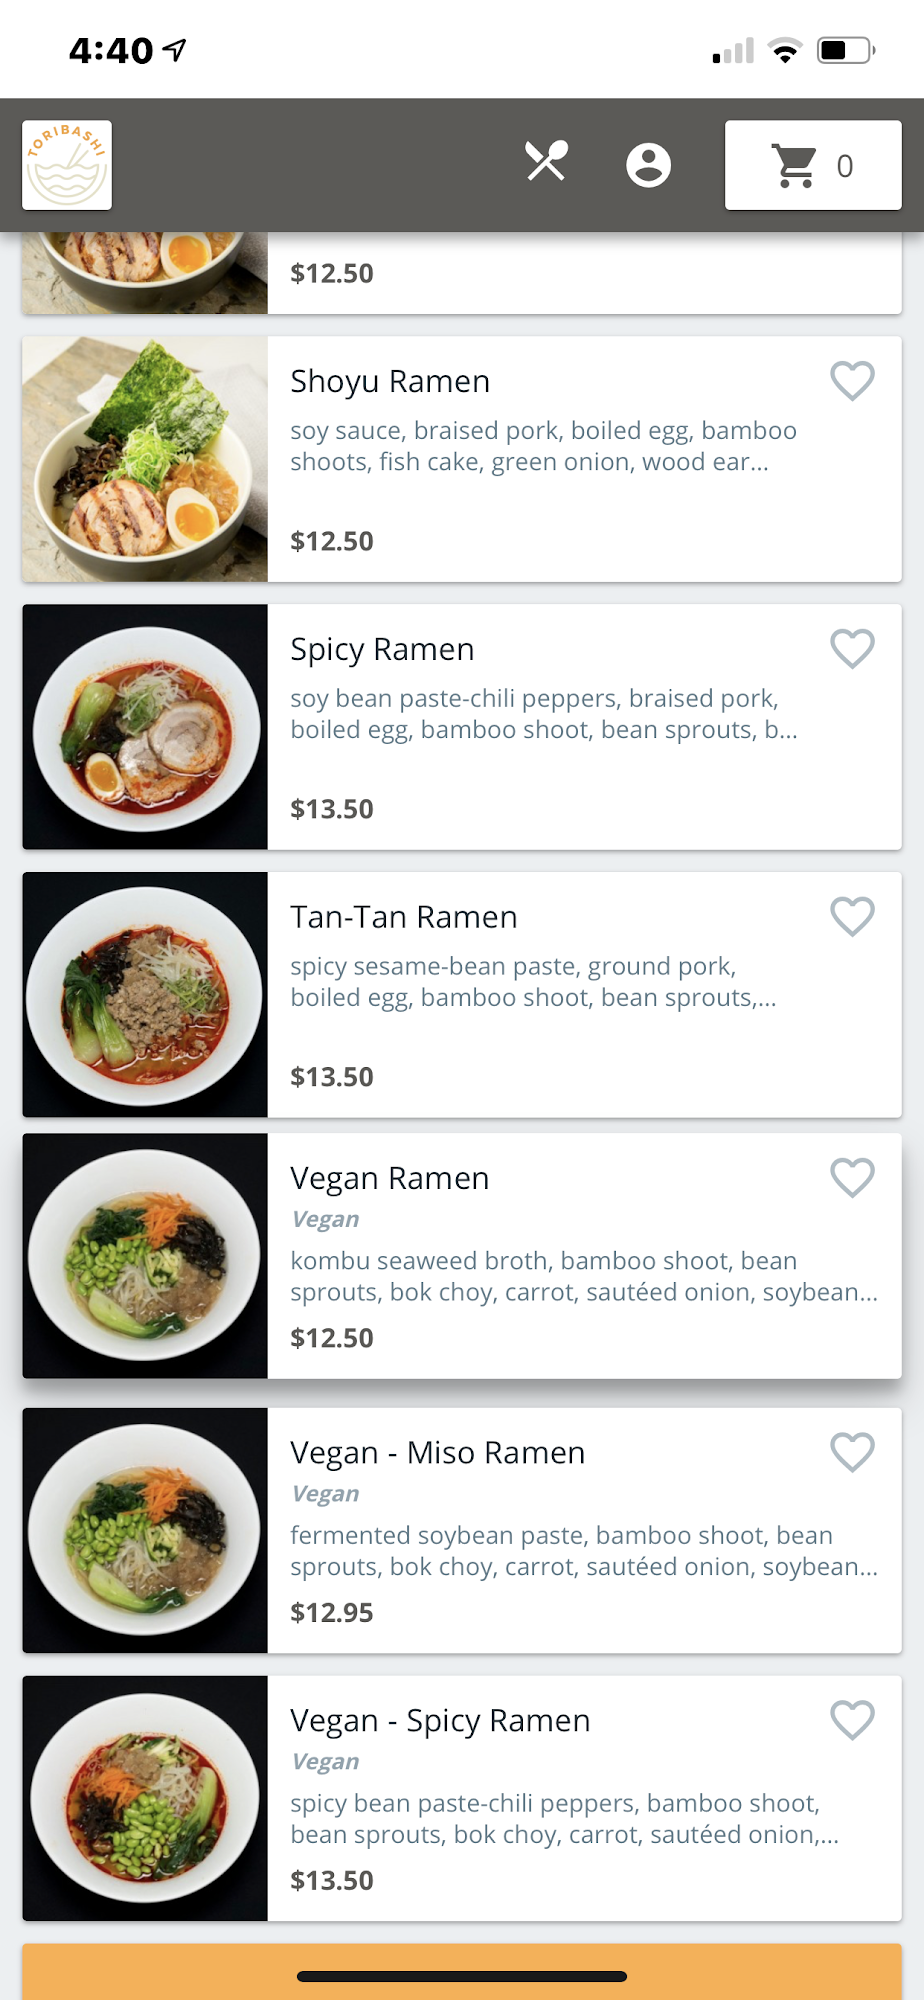Open the Shoyu Ramen photo thumbnail
Screen dimensions: 924x2000
point(145,459)
